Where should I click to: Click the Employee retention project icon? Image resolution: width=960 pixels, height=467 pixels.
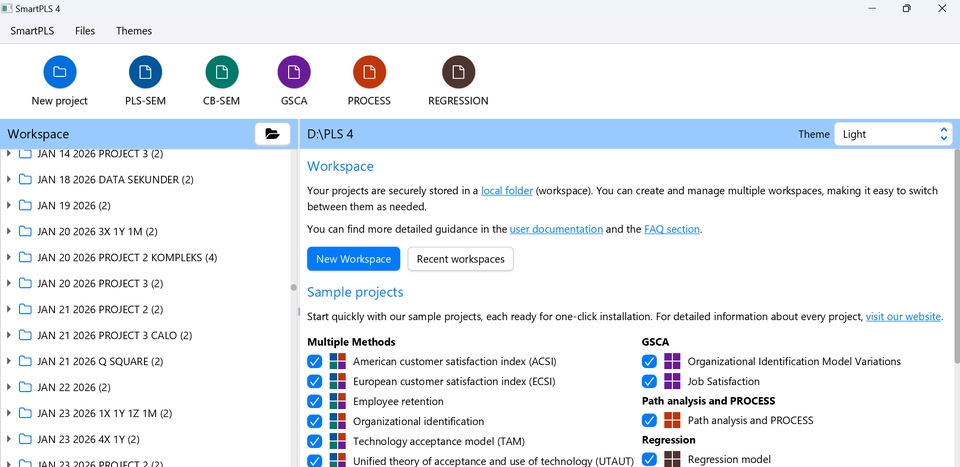337,402
